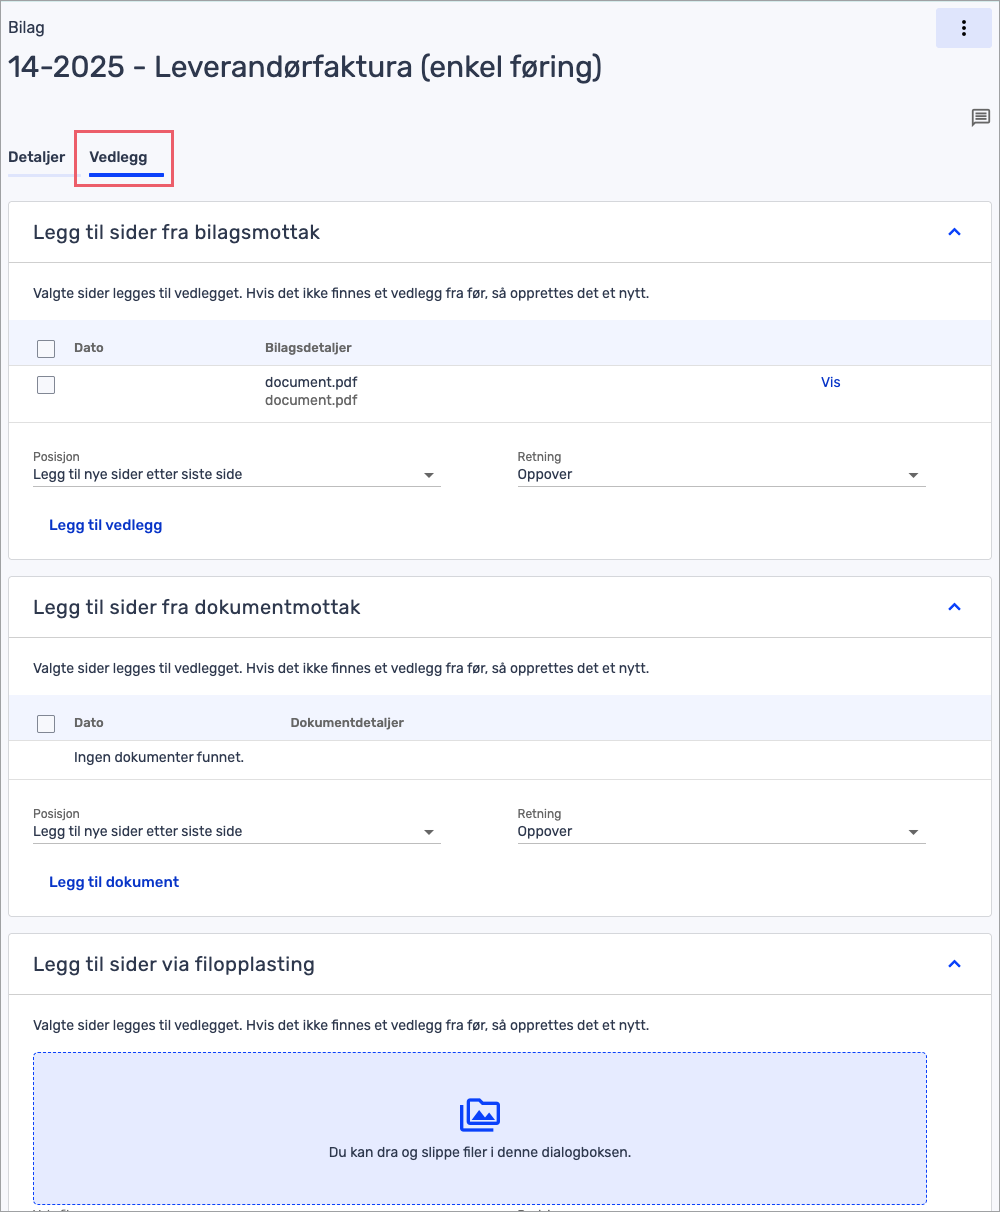The height and width of the screenshot is (1212, 1000).
Task: Open the three-dot more options menu
Action: click(963, 28)
